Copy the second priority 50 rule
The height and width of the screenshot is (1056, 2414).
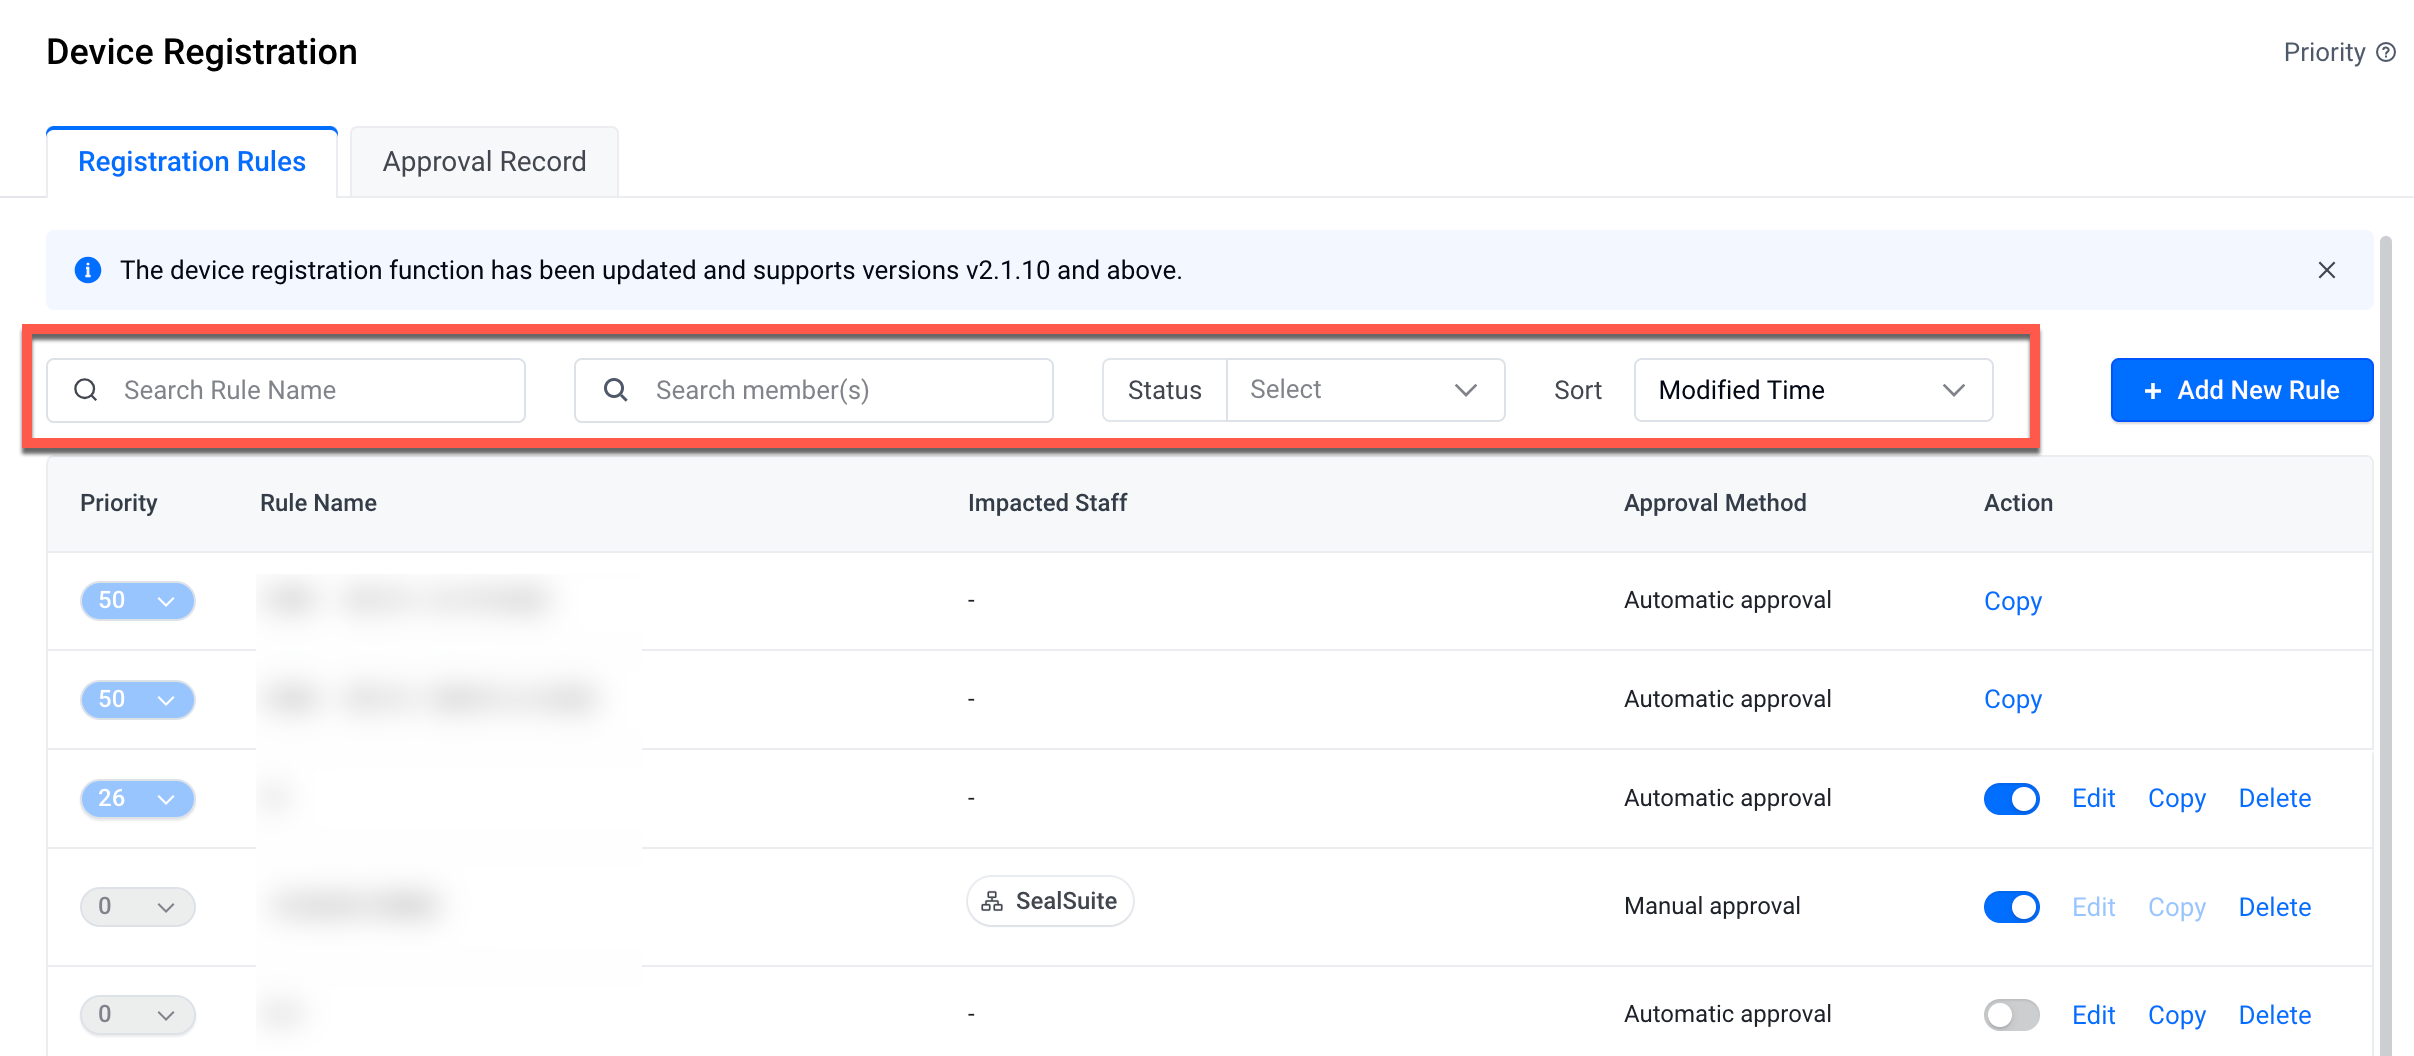pyautogui.click(x=2013, y=699)
